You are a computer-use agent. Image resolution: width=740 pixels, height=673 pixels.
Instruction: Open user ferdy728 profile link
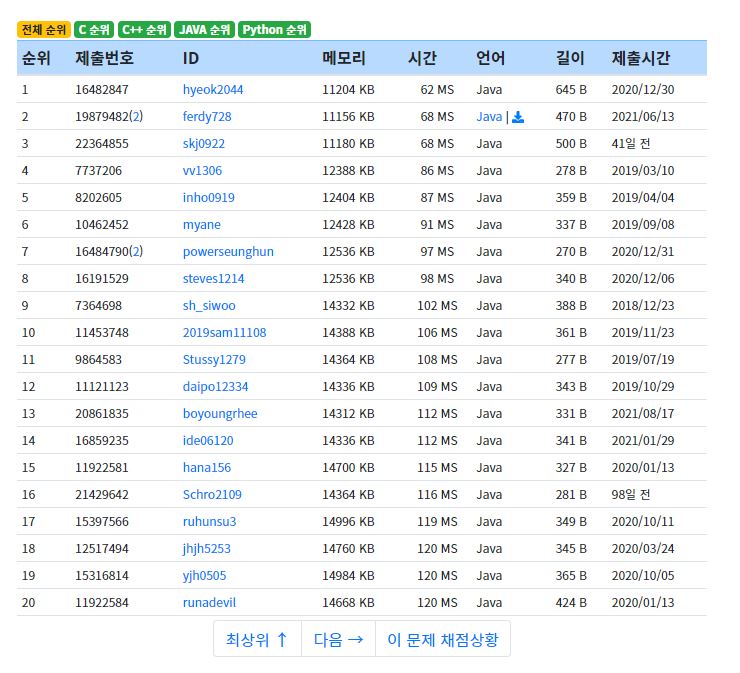point(207,117)
